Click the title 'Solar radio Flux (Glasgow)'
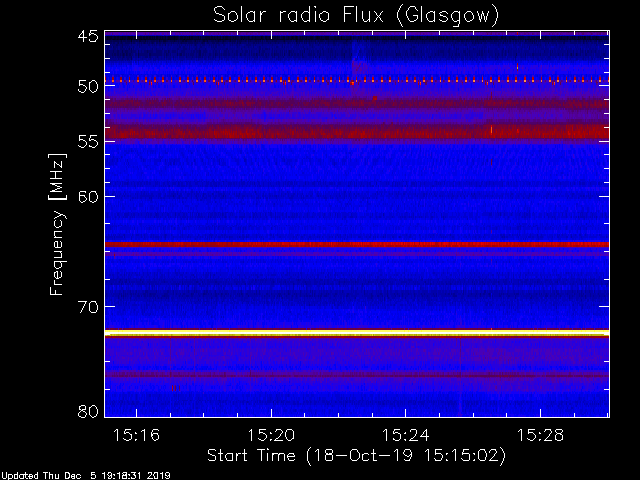Screen dimensions: 640x480 (356, 15)
